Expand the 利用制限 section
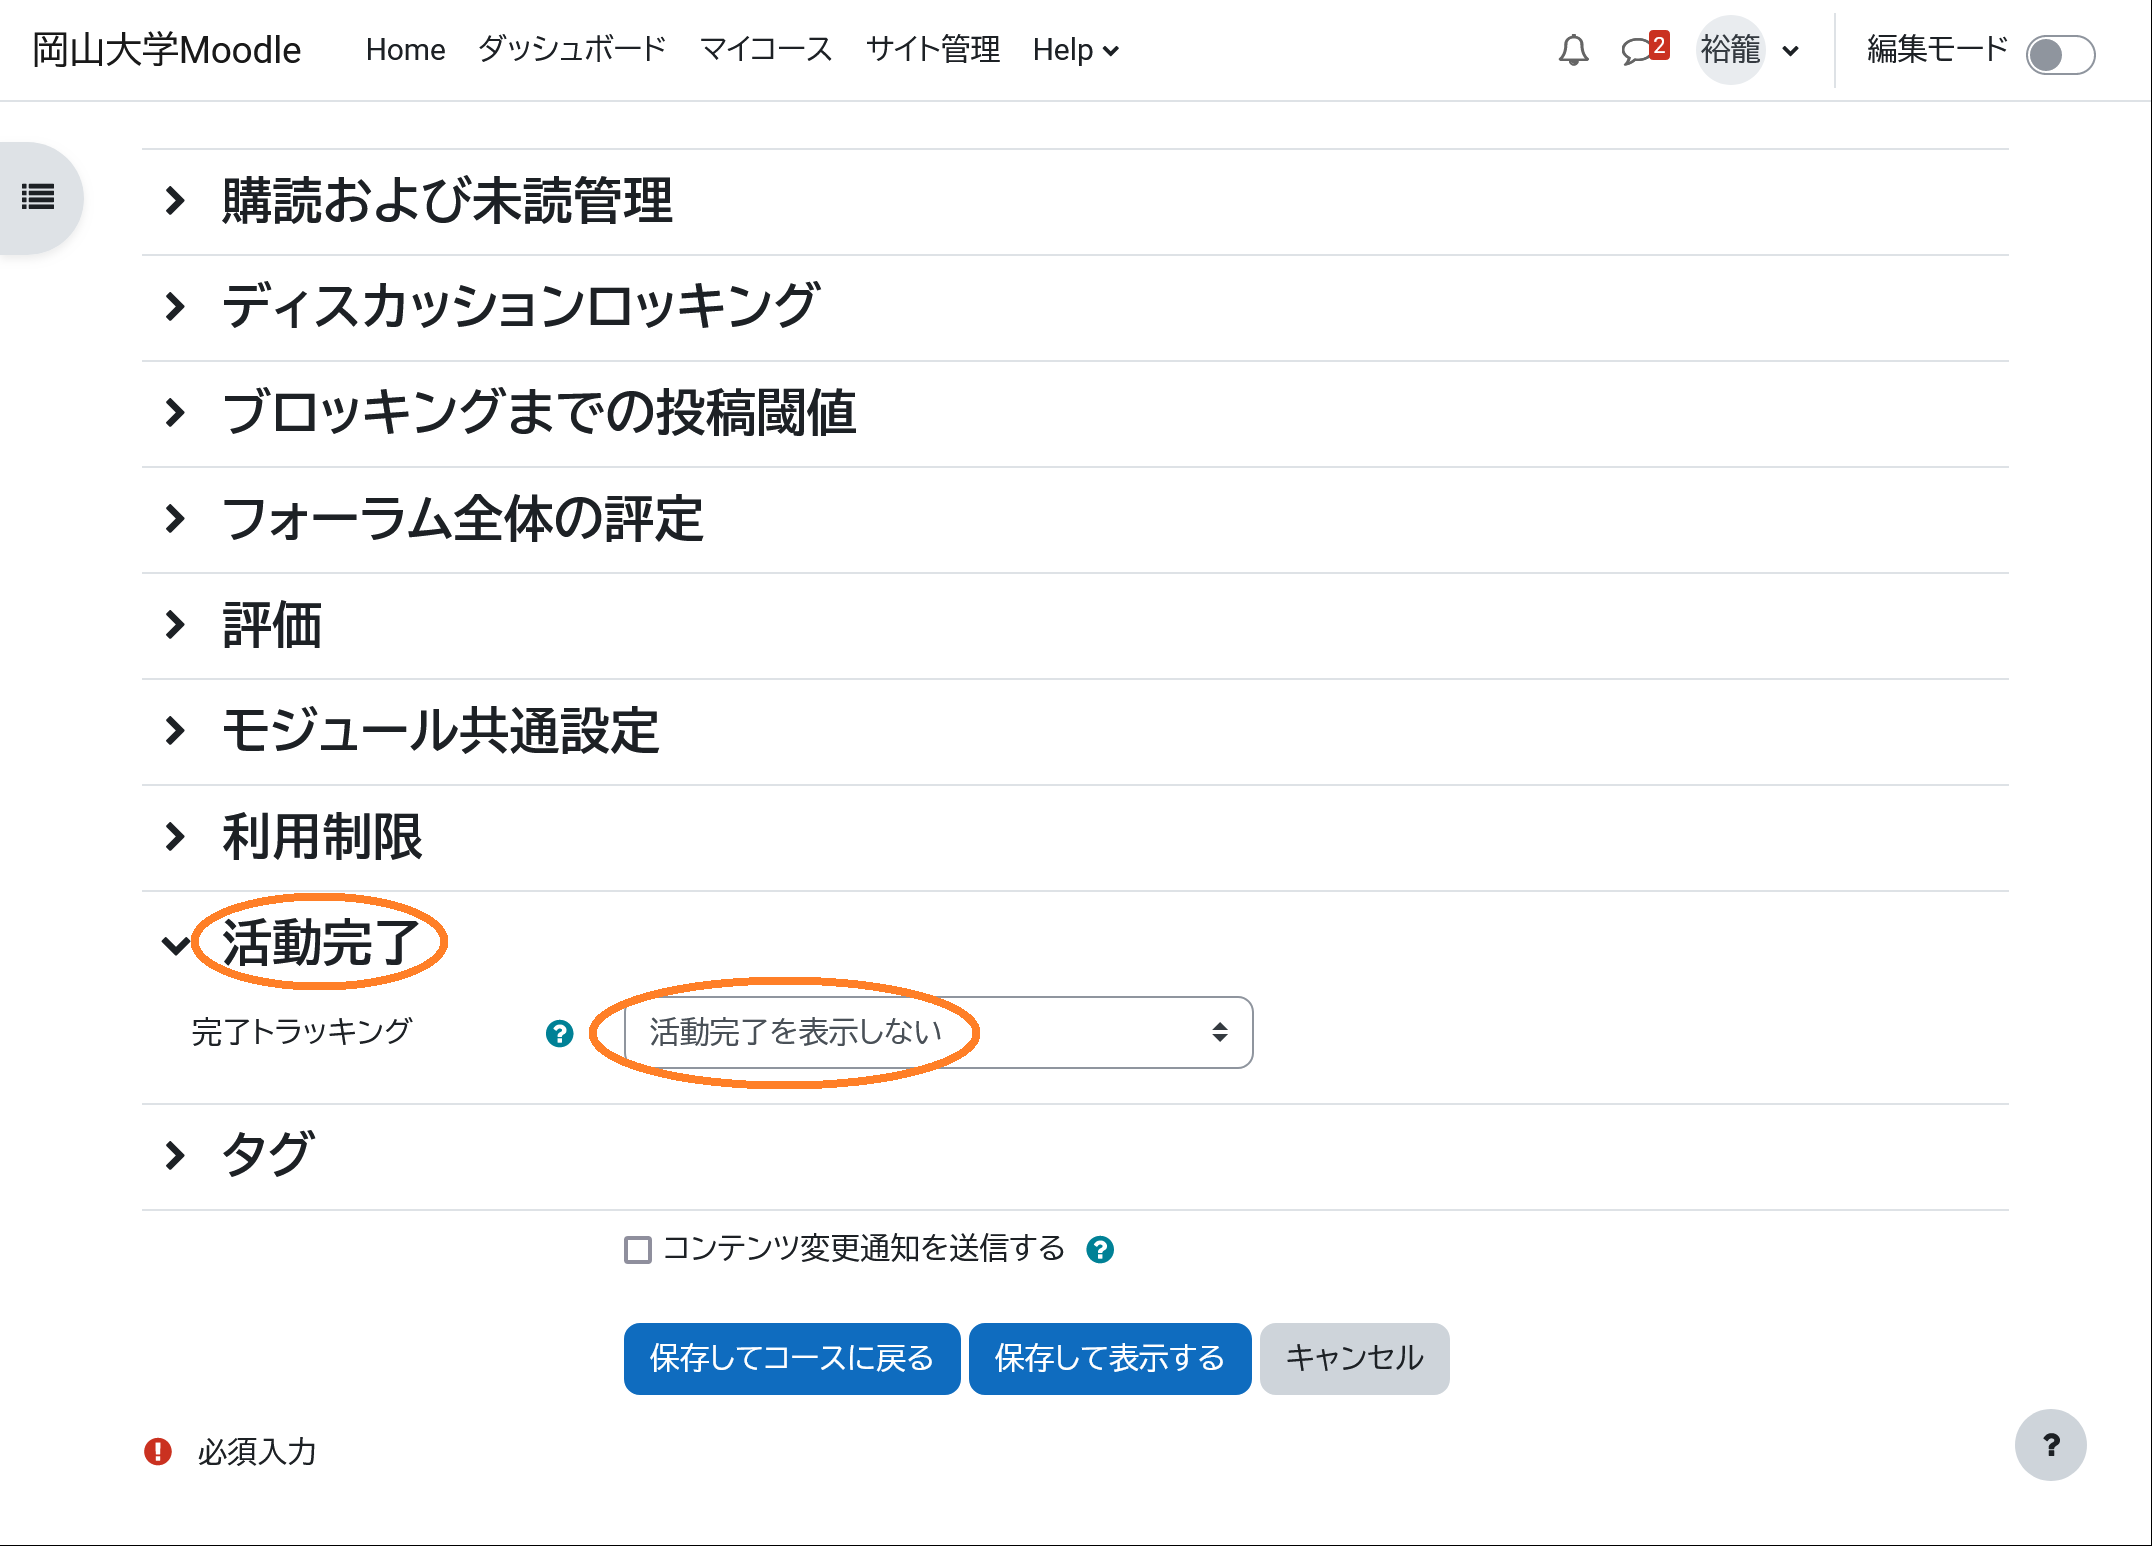Image resolution: width=2152 pixels, height=1546 pixels. tap(175, 837)
